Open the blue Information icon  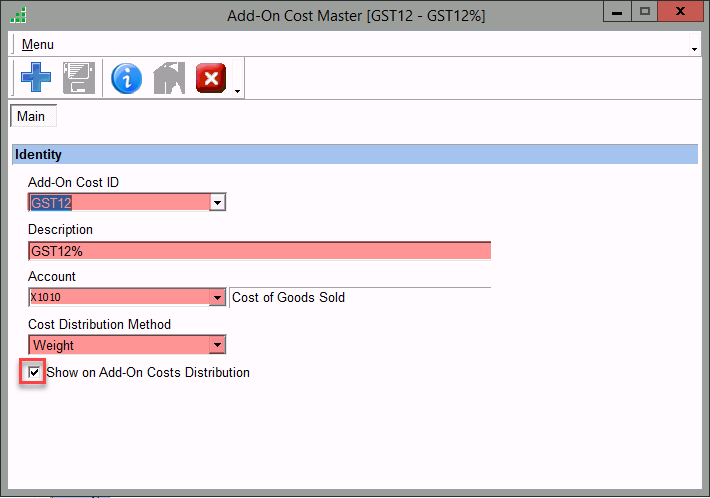coord(126,78)
